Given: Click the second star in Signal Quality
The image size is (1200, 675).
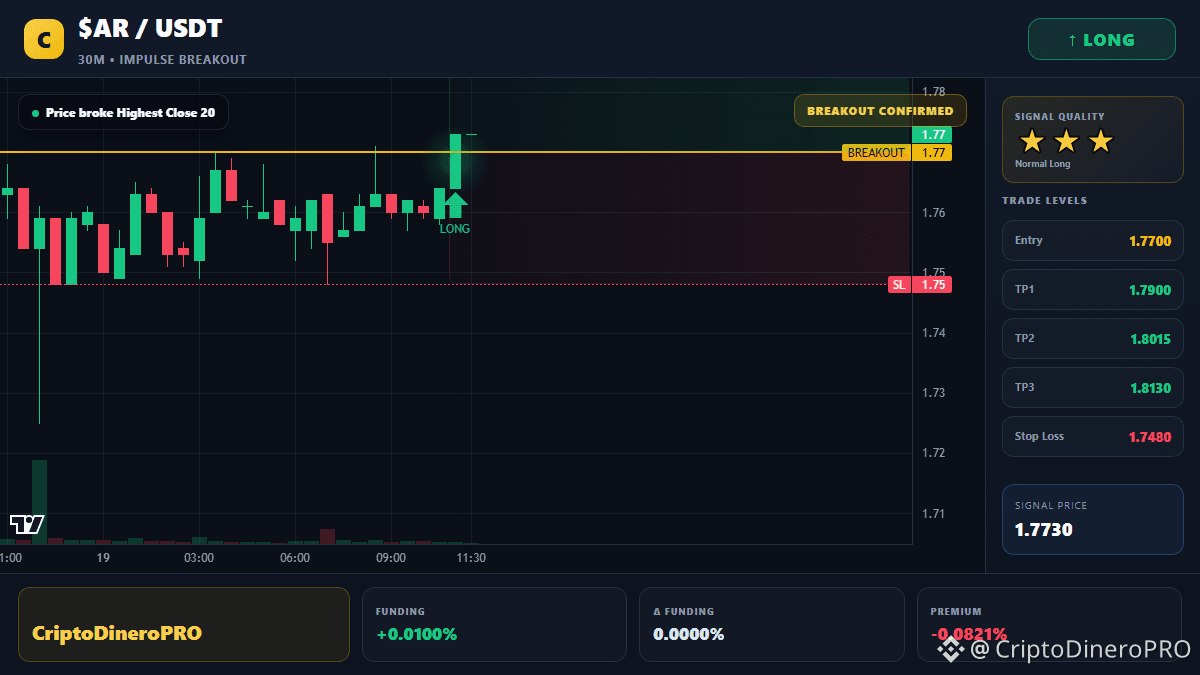Looking at the screenshot, I should (1066, 141).
